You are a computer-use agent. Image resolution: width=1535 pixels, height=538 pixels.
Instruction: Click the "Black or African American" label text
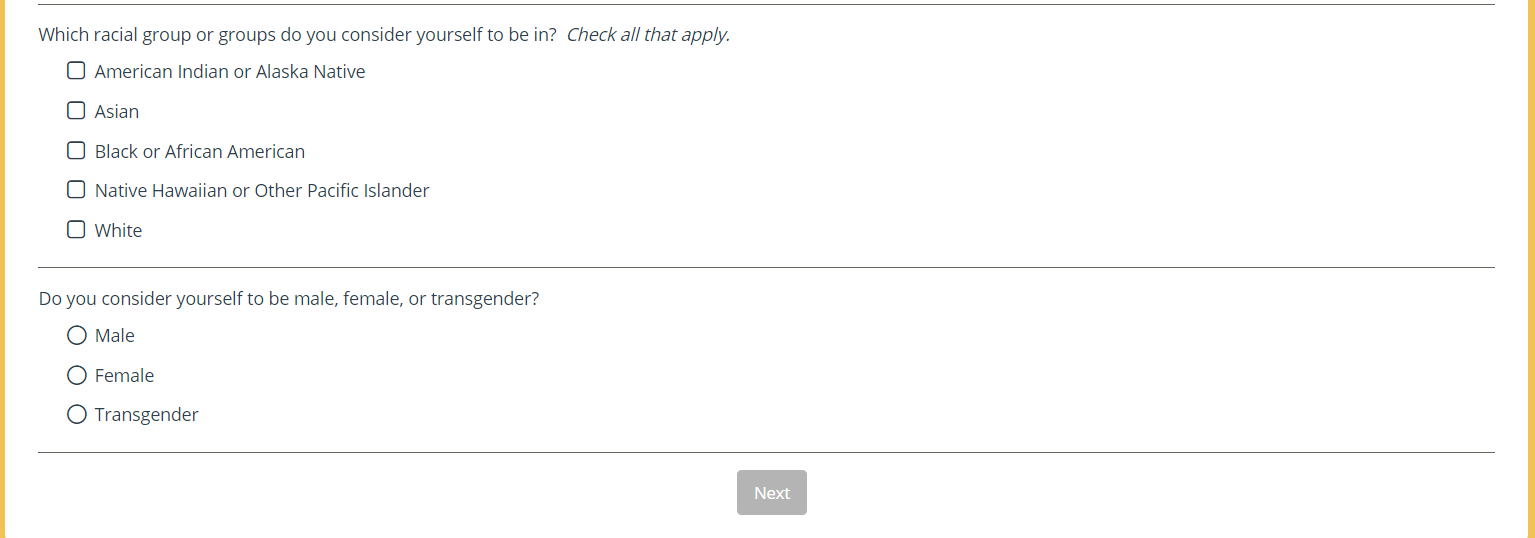[200, 152]
